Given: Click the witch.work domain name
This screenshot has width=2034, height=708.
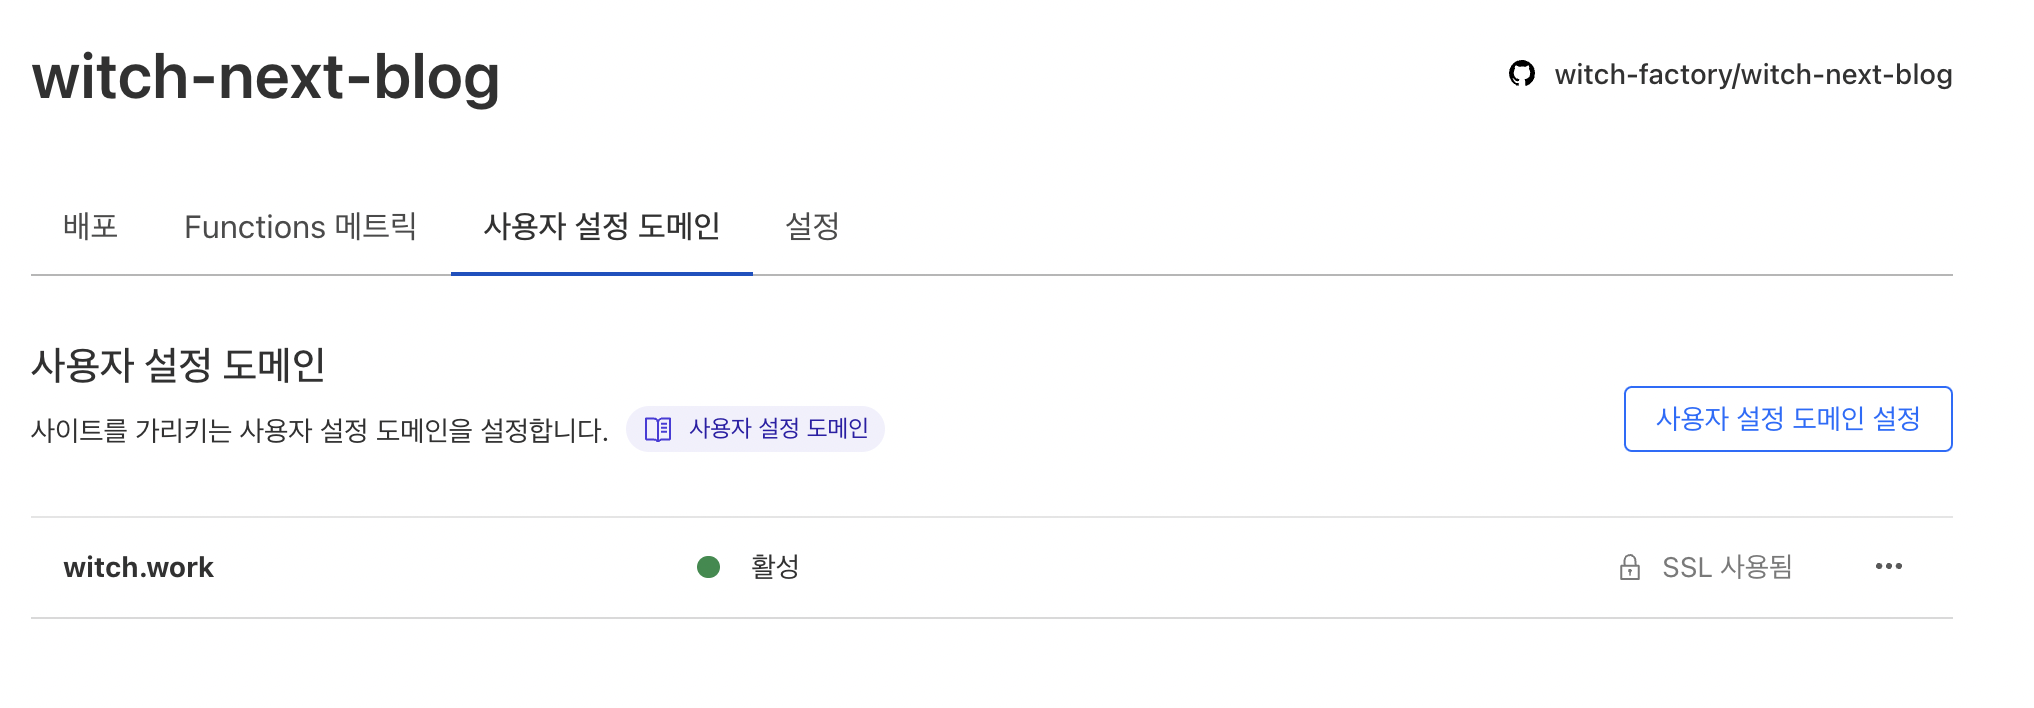Looking at the screenshot, I should pyautogui.click(x=138, y=567).
